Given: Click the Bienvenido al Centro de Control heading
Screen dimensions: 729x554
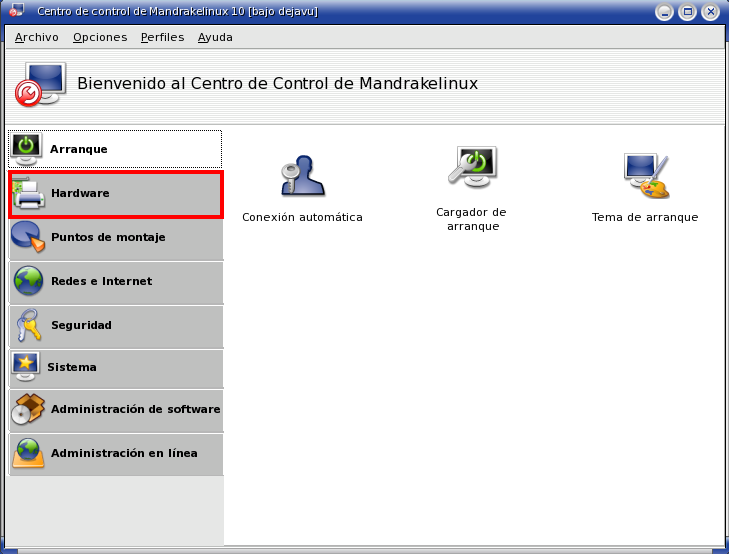Looking at the screenshot, I should (278, 84).
